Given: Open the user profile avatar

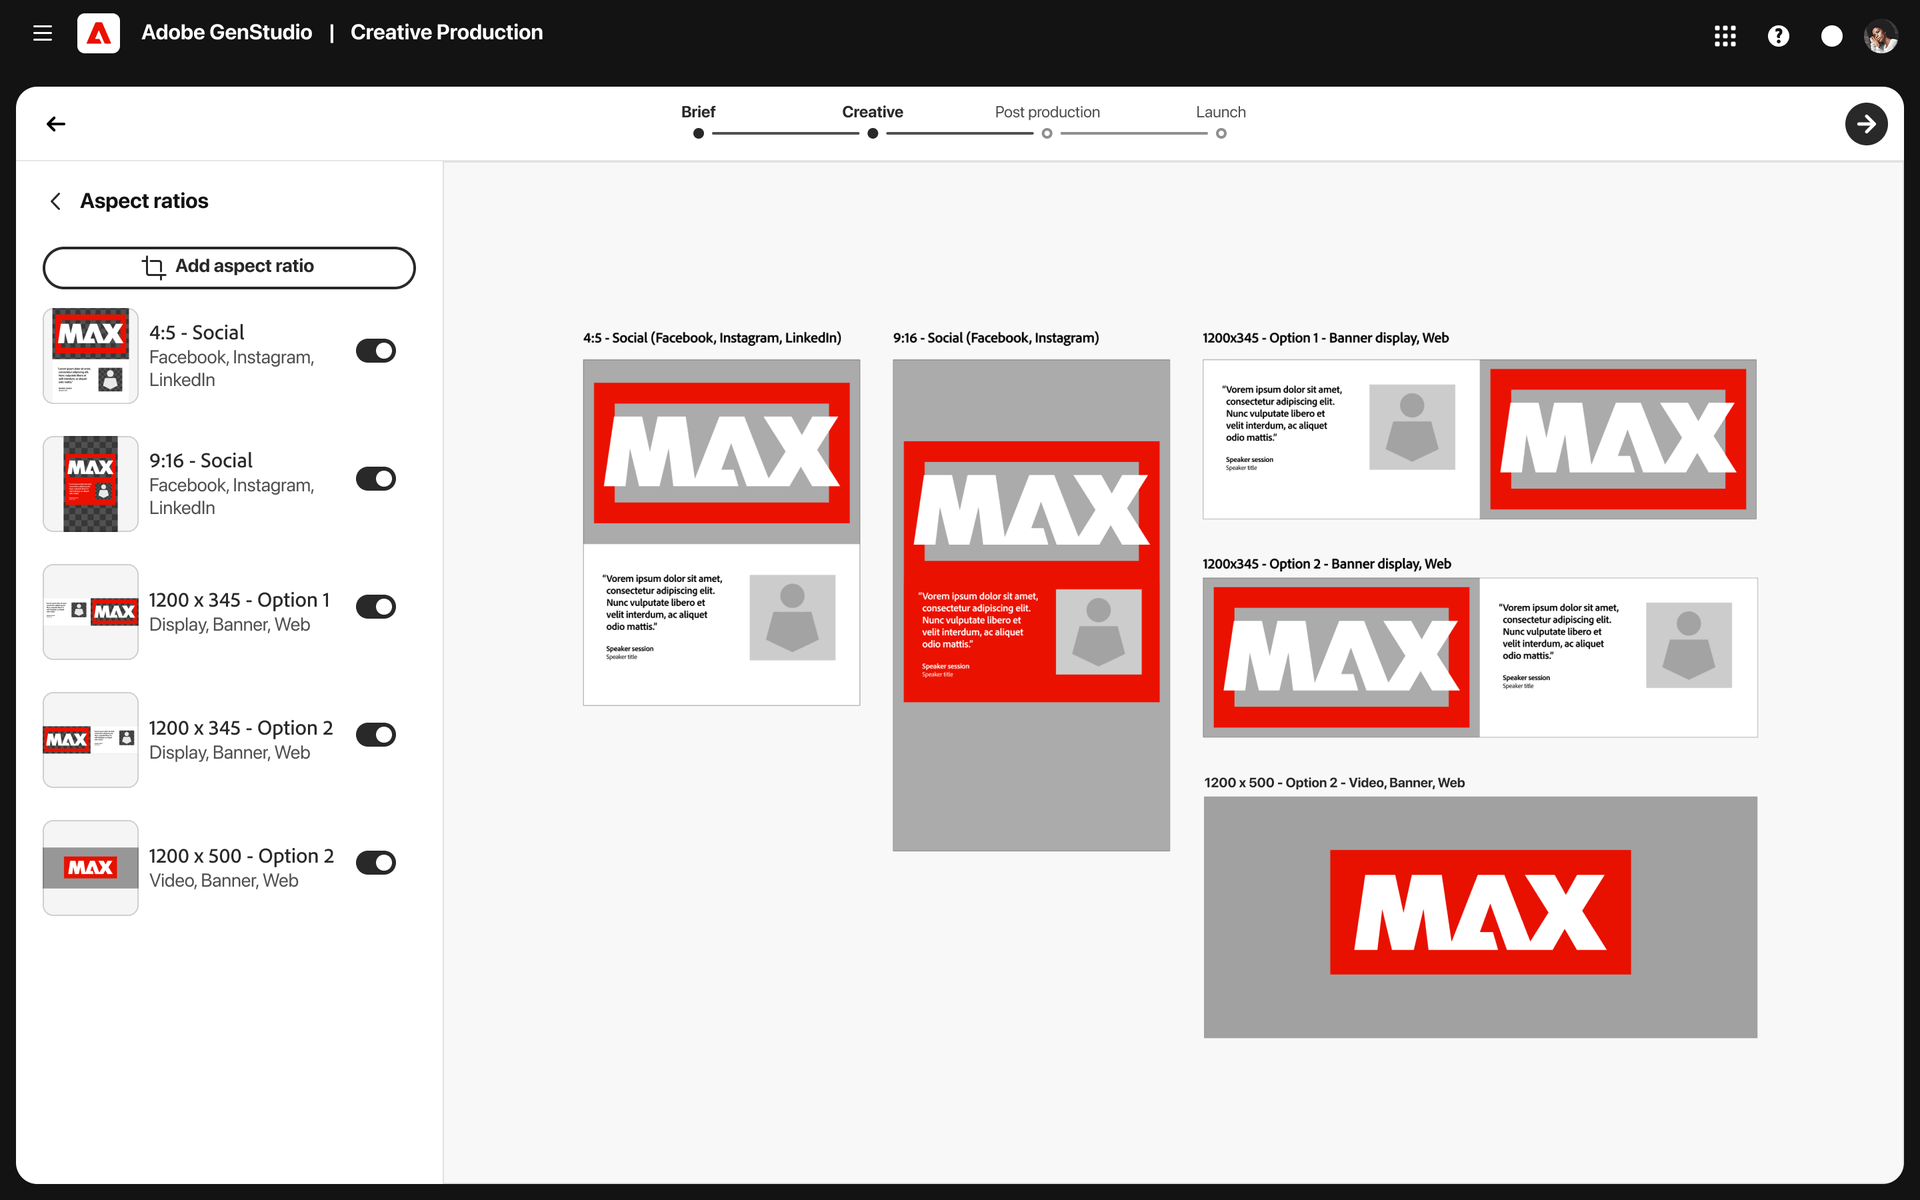Looking at the screenshot, I should click(1880, 36).
